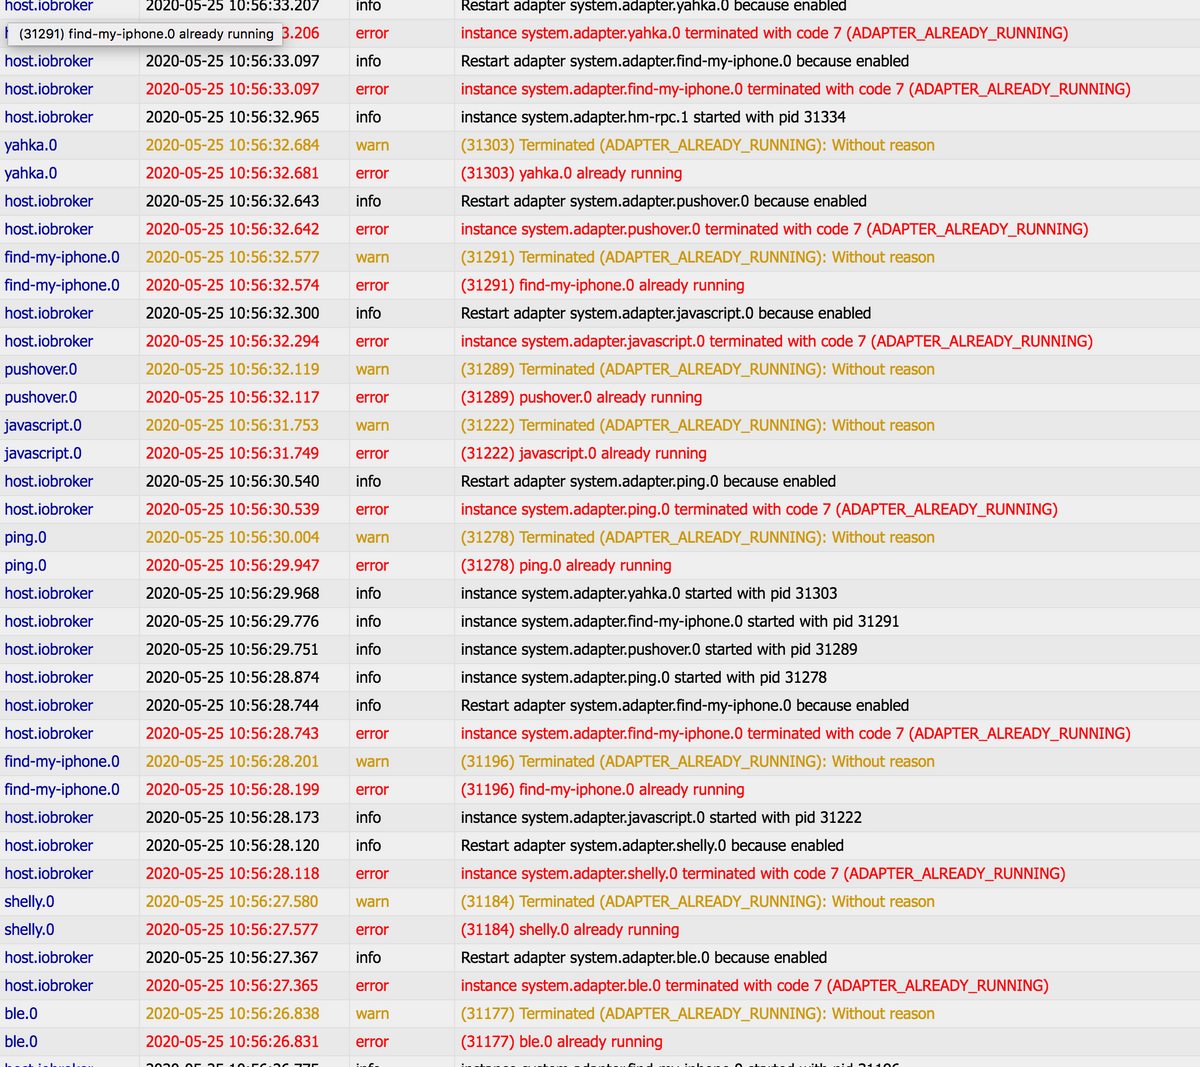Click message 'system.adapter.hm-rpc.1 started with pid 31334'
The image size is (1200, 1067).
point(653,117)
